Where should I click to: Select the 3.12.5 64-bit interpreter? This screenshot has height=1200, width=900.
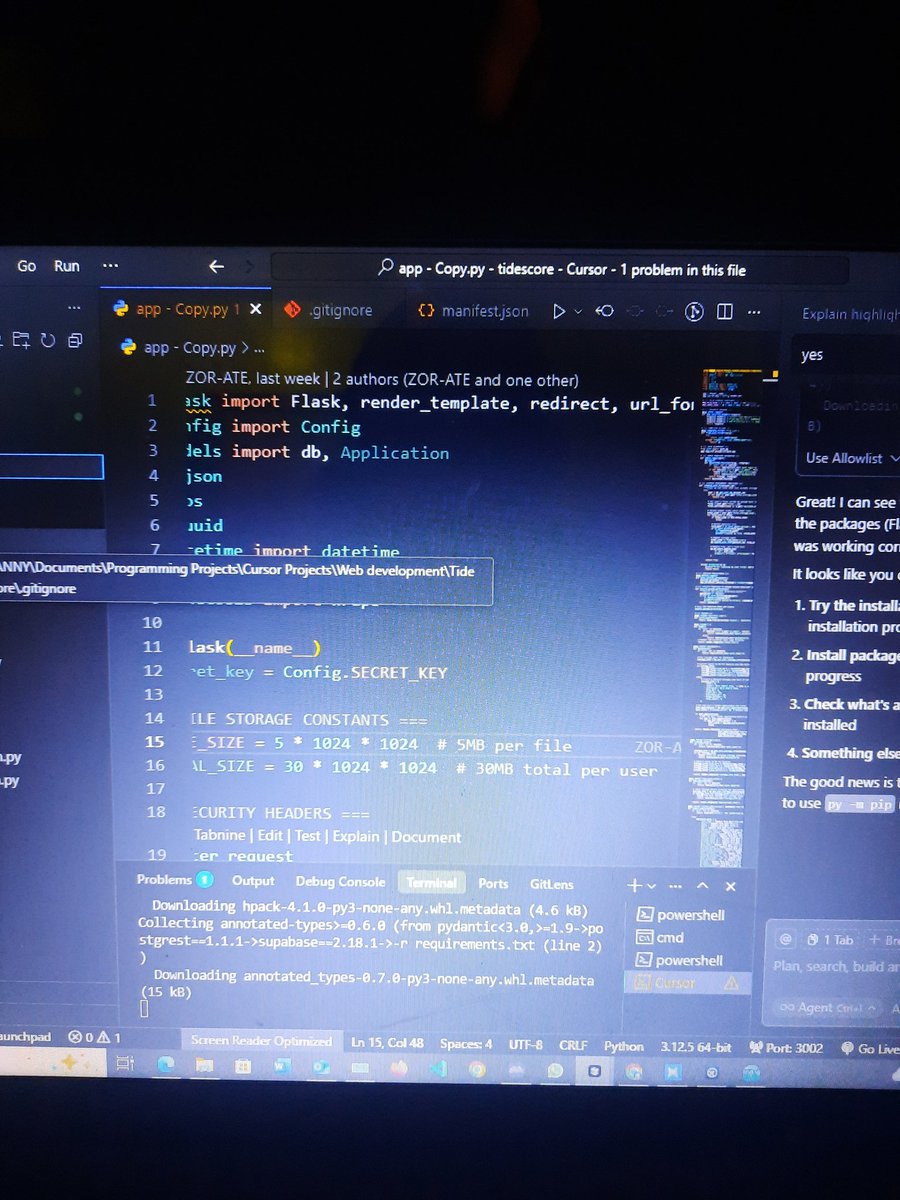tap(696, 1047)
